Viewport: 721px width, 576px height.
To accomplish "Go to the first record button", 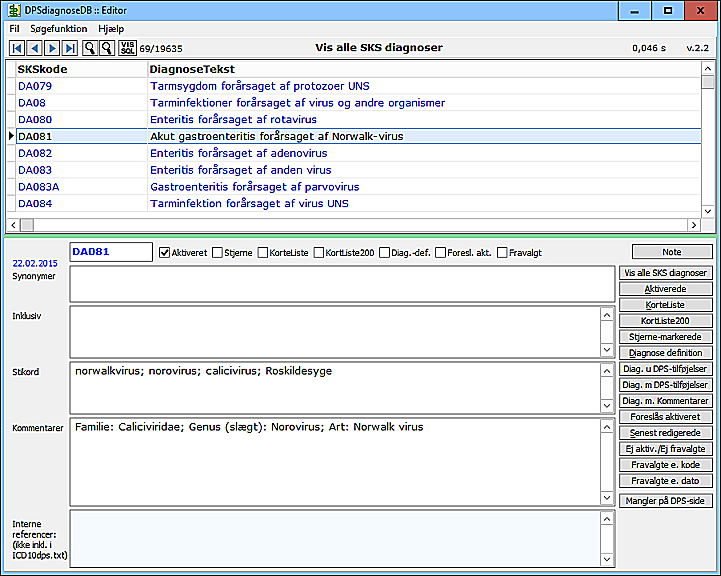I will [17, 48].
